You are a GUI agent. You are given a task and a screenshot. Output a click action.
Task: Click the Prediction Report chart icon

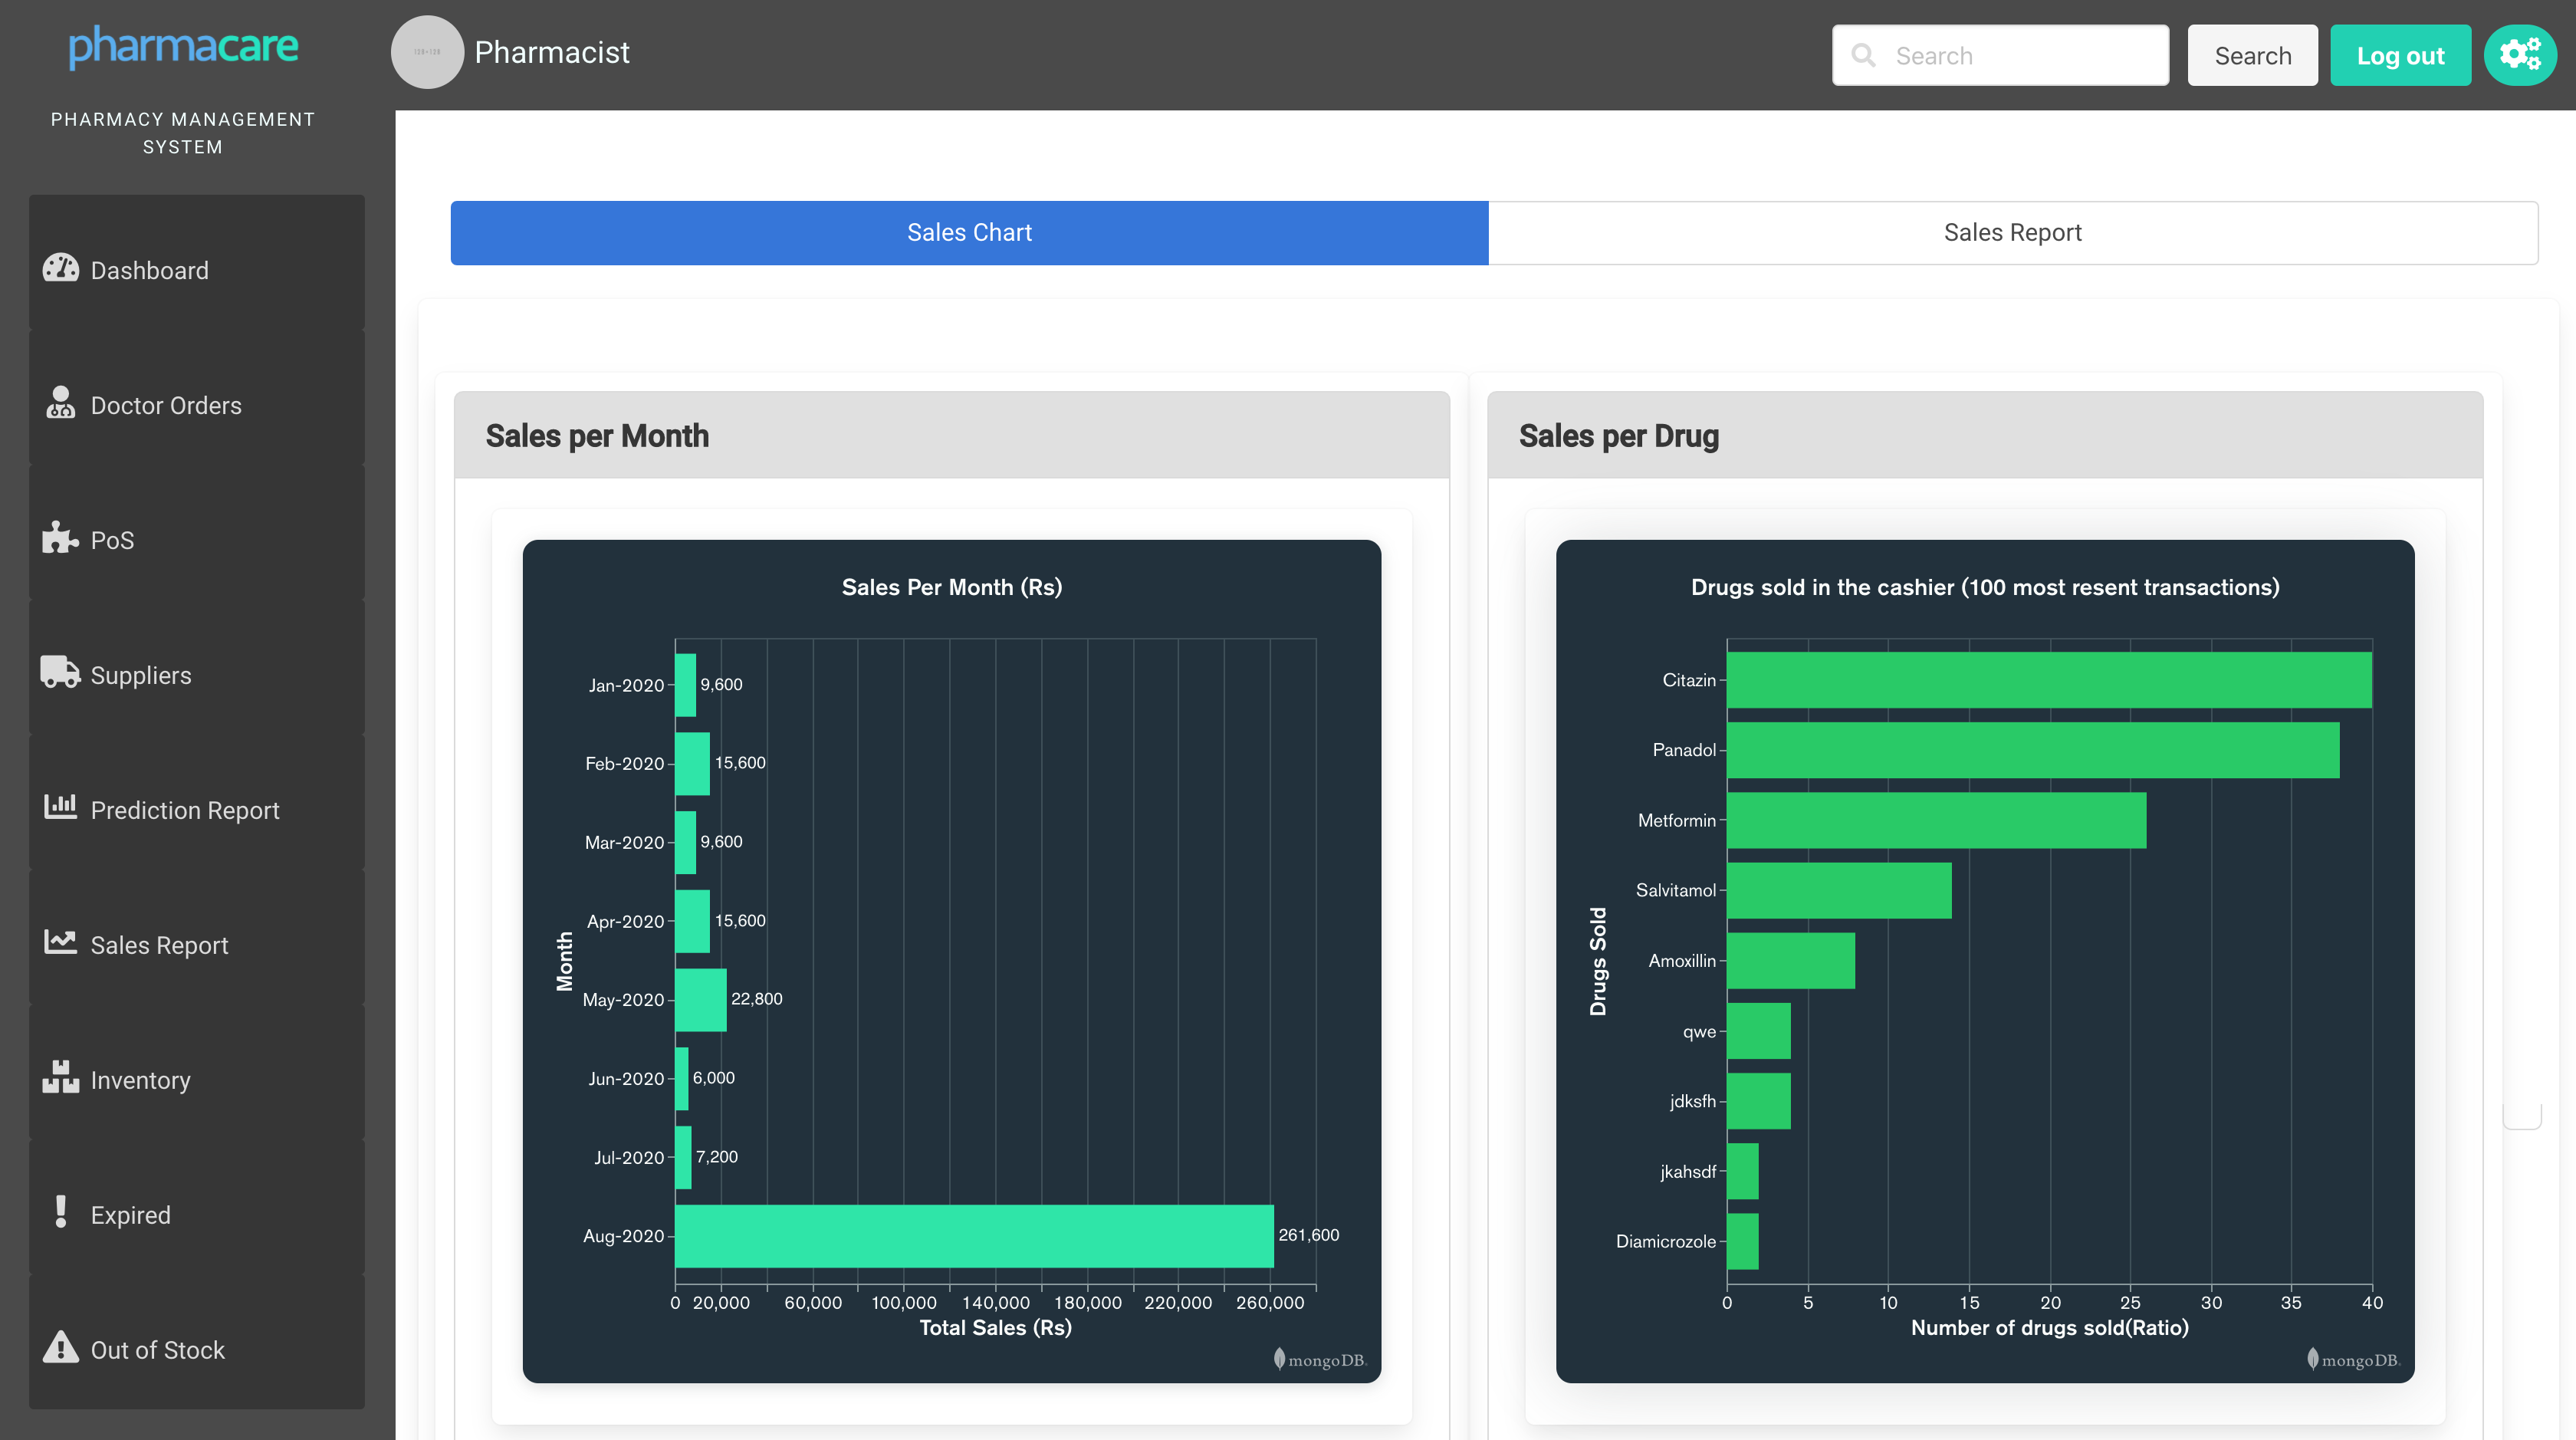coord(60,806)
